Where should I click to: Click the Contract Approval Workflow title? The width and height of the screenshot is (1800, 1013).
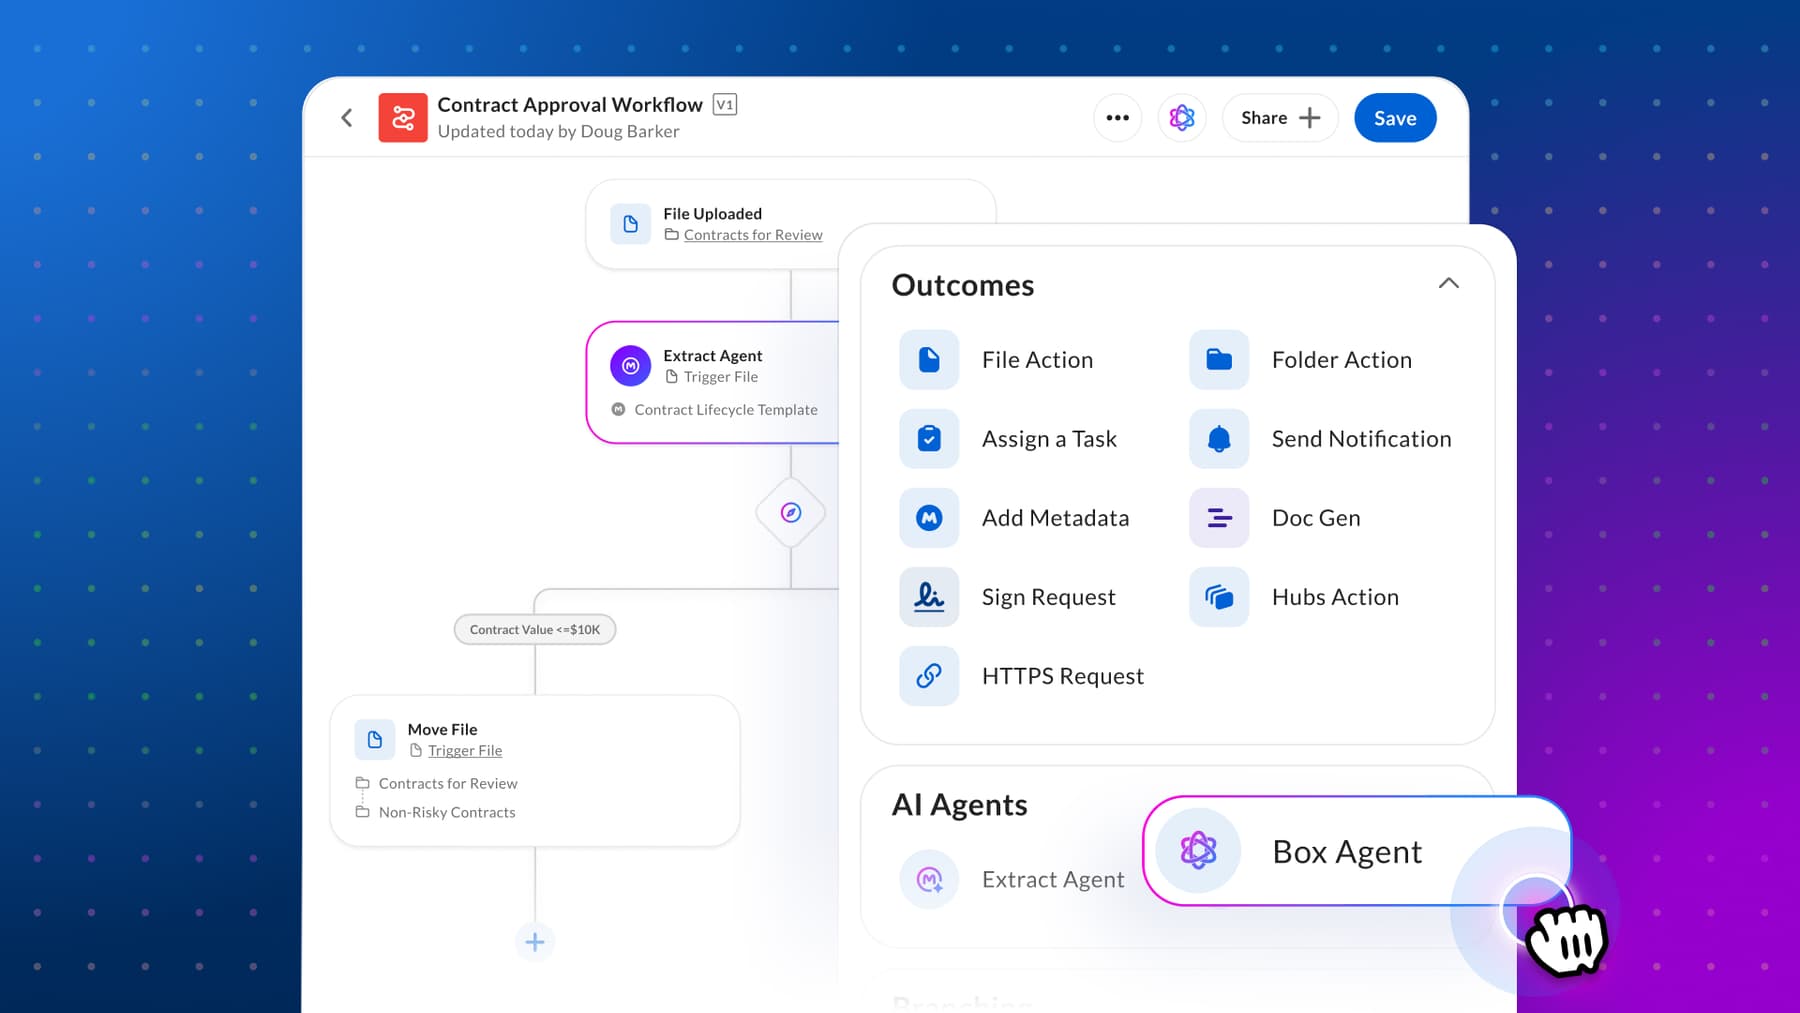(570, 105)
